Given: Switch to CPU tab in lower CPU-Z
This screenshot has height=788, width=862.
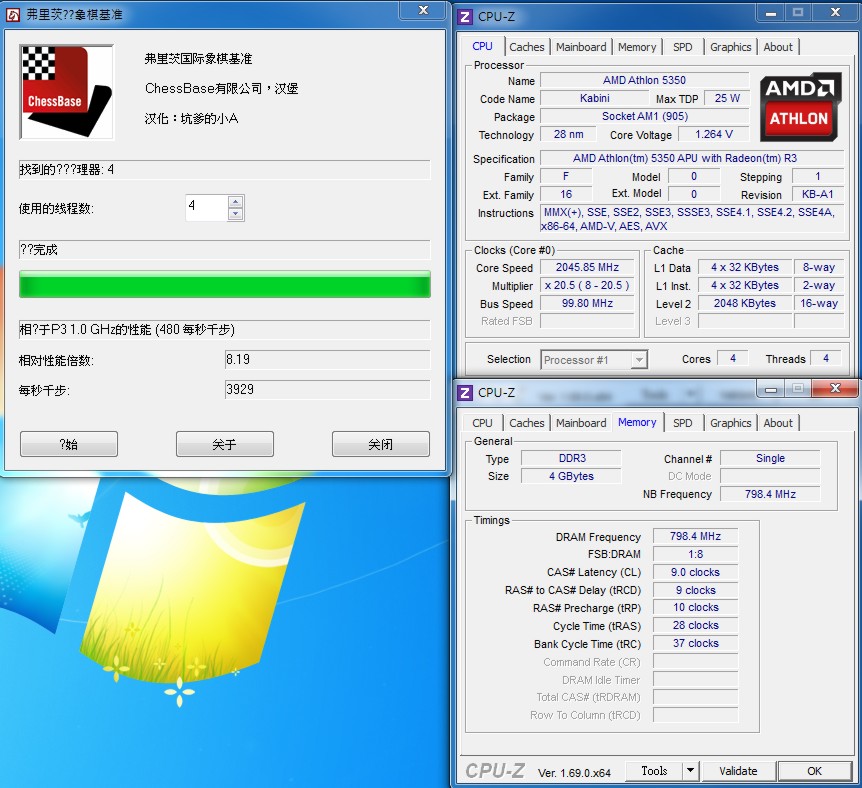Looking at the screenshot, I should coord(482,423).
